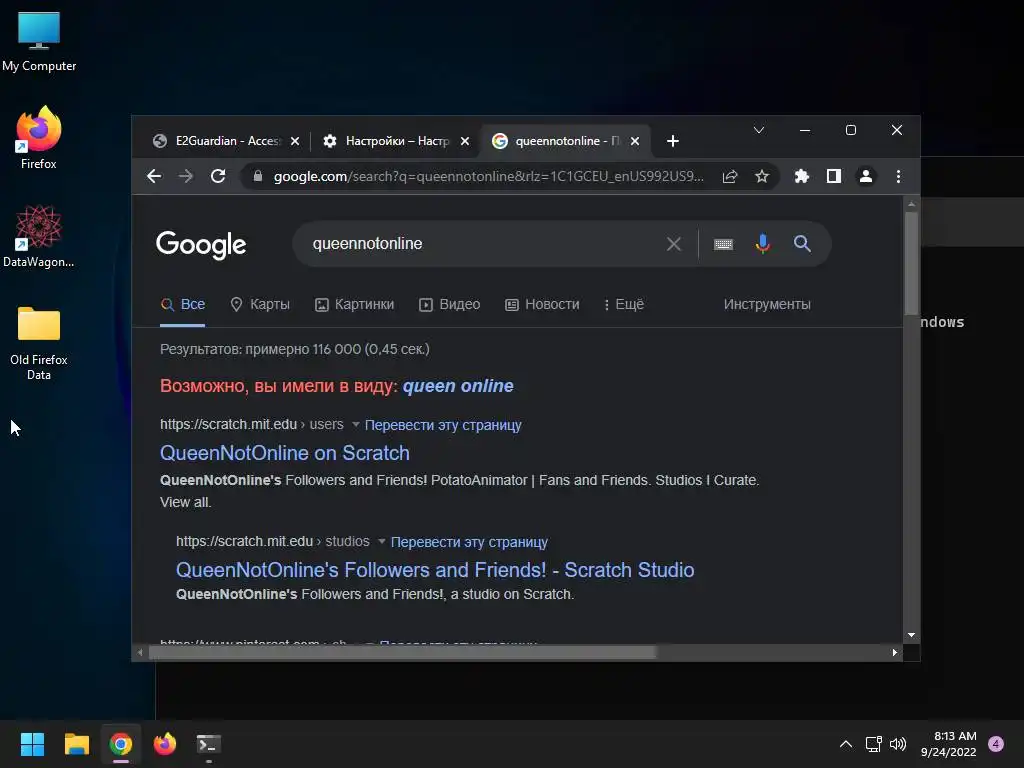Expand the dropdown beside scratch.mit.edu users
The height and width of the screenshot is (768, 1024).
pos(356,424)
